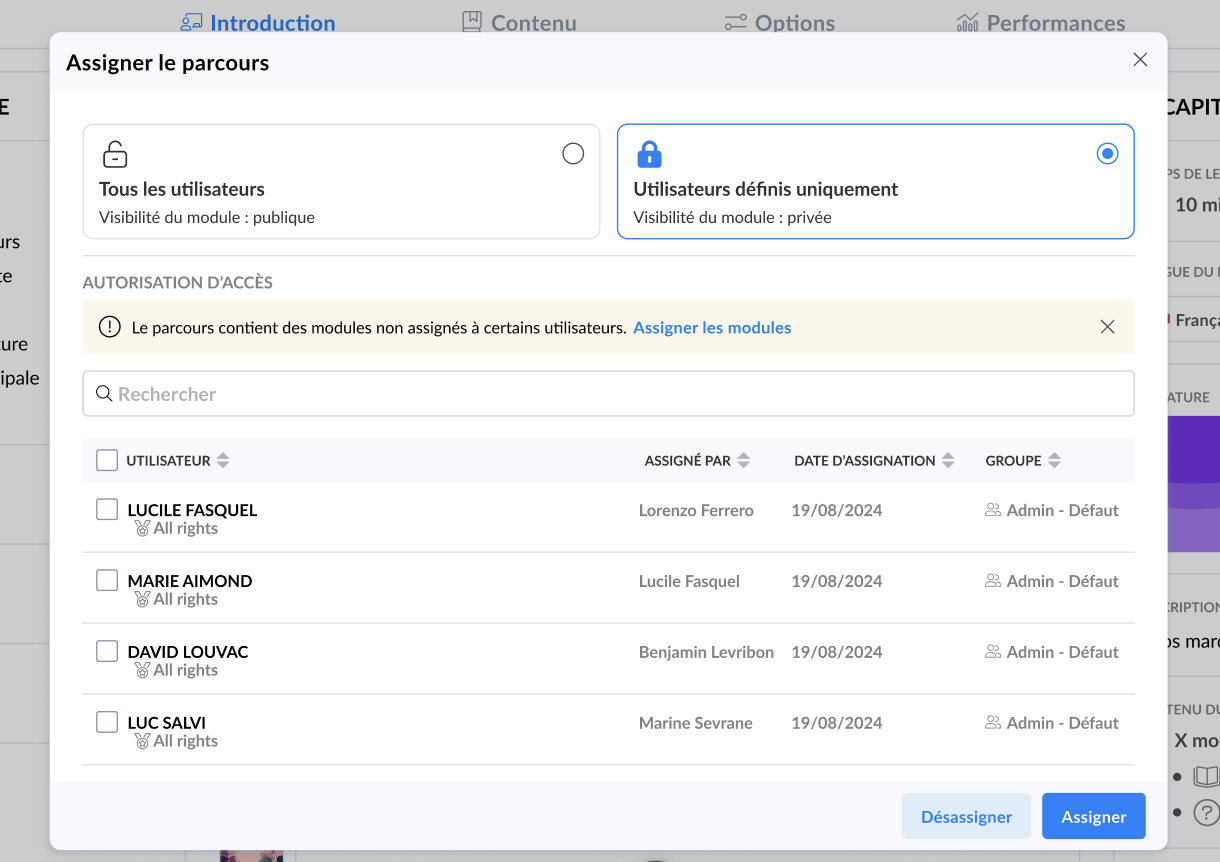1220x862 pixels.
Task: Sort by Date d'assignation column arrows
Action: [948, 461]
